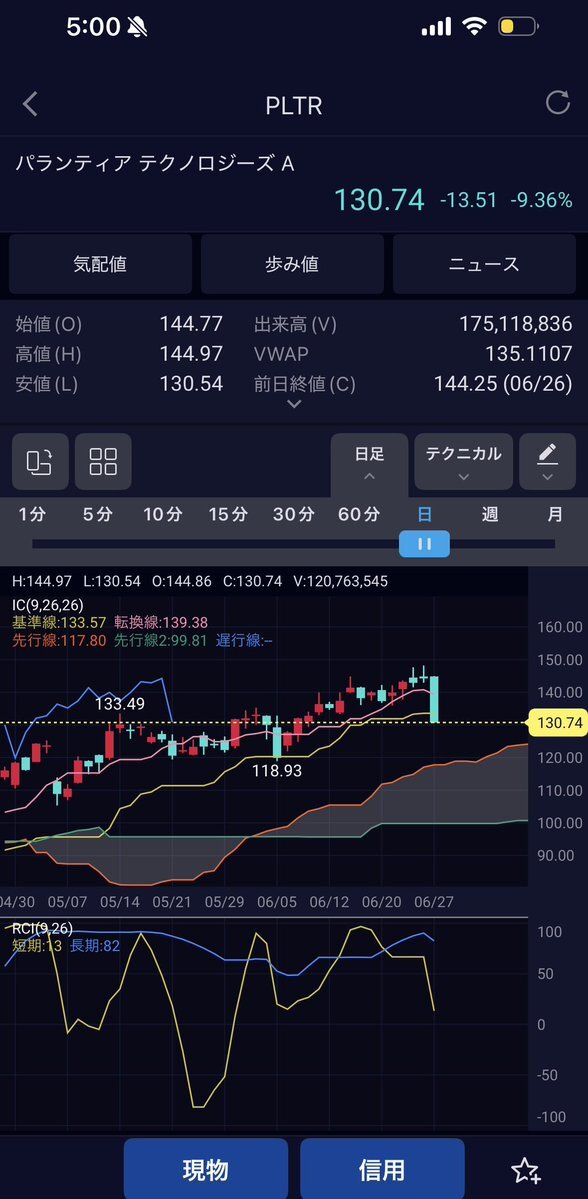Select the 30分 chart interval
This screenshot has height=1199, width=588.
click(x=294, y=515)
